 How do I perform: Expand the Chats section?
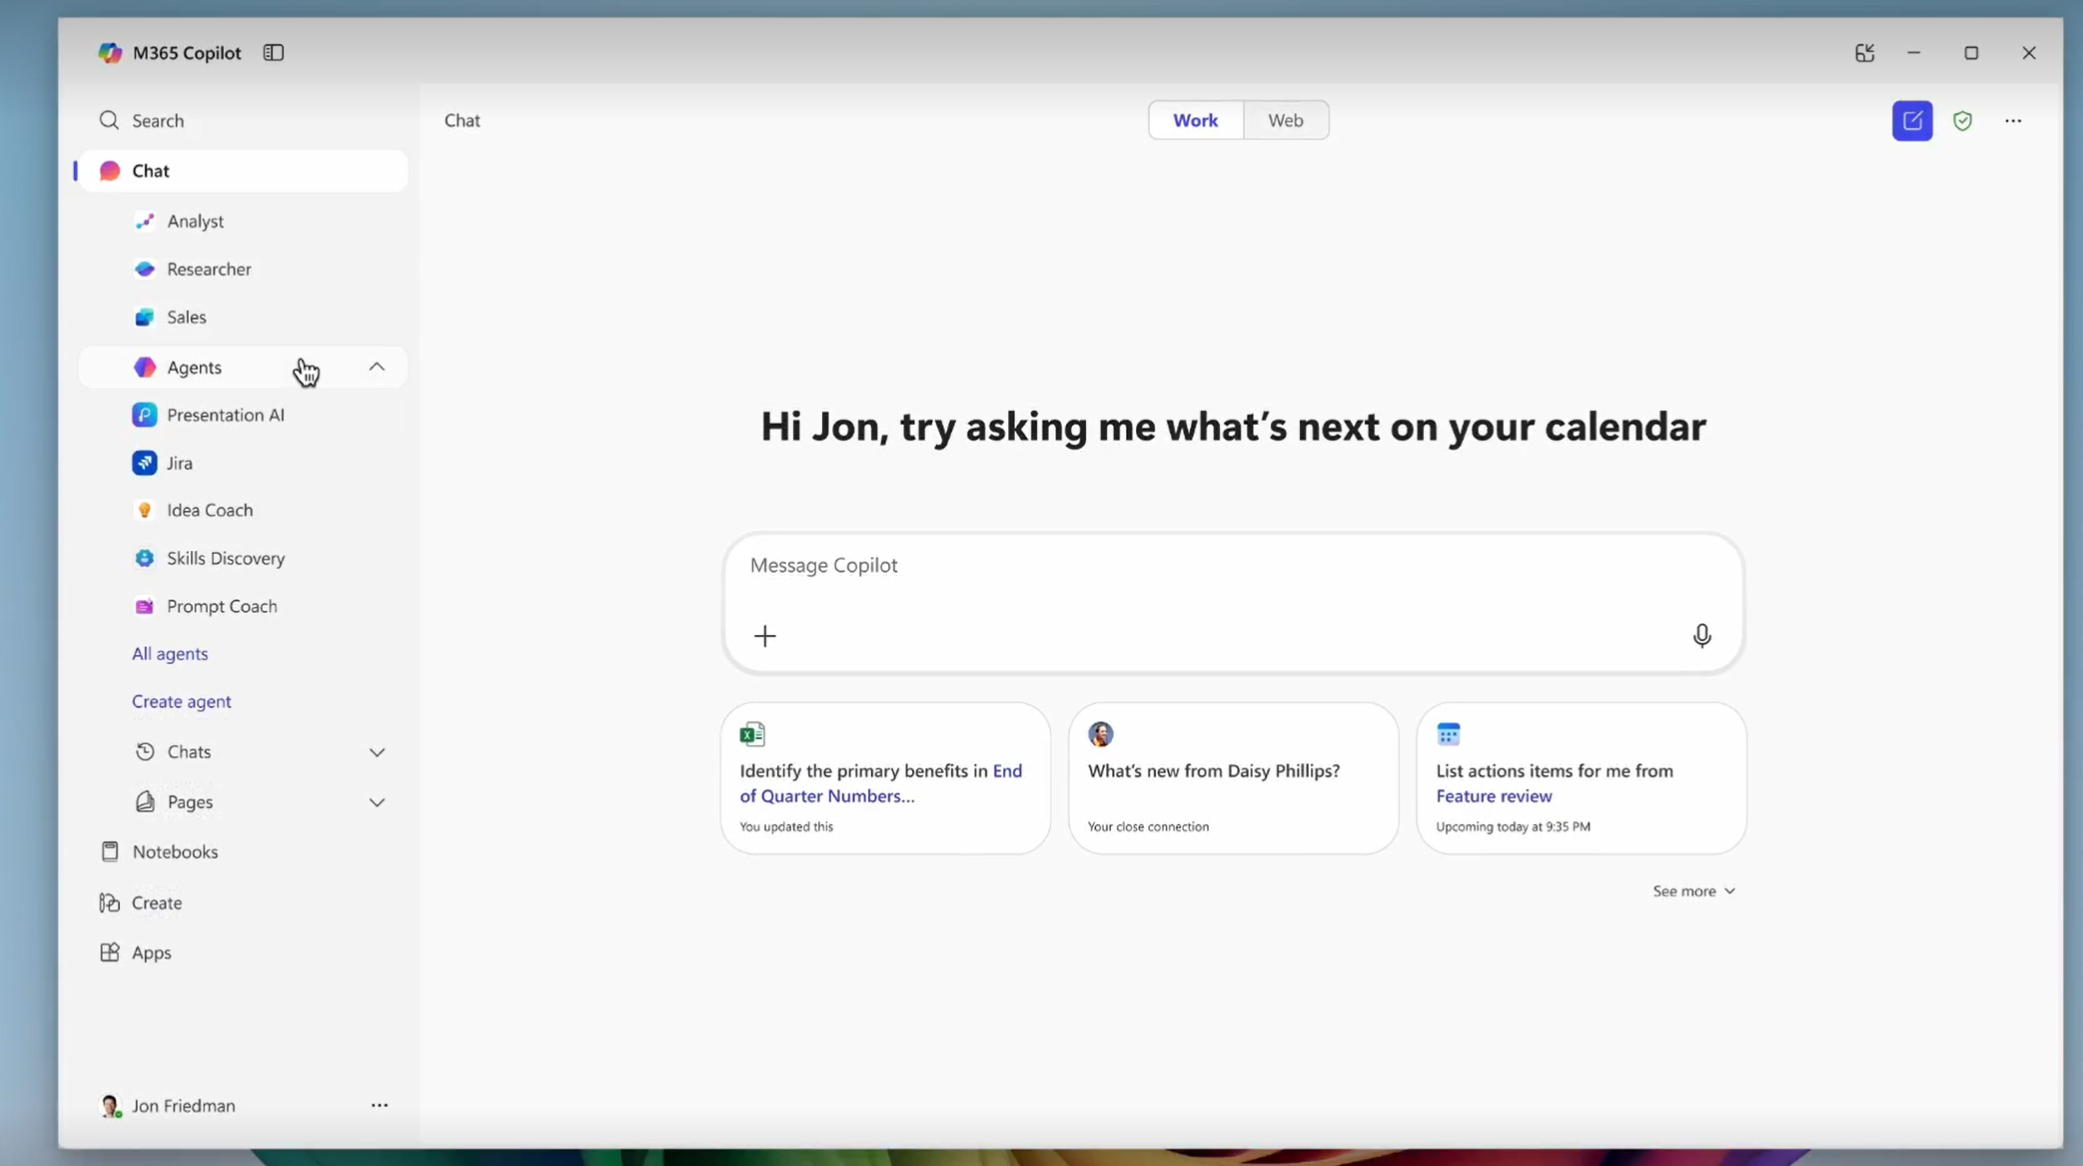pos(376,752)
